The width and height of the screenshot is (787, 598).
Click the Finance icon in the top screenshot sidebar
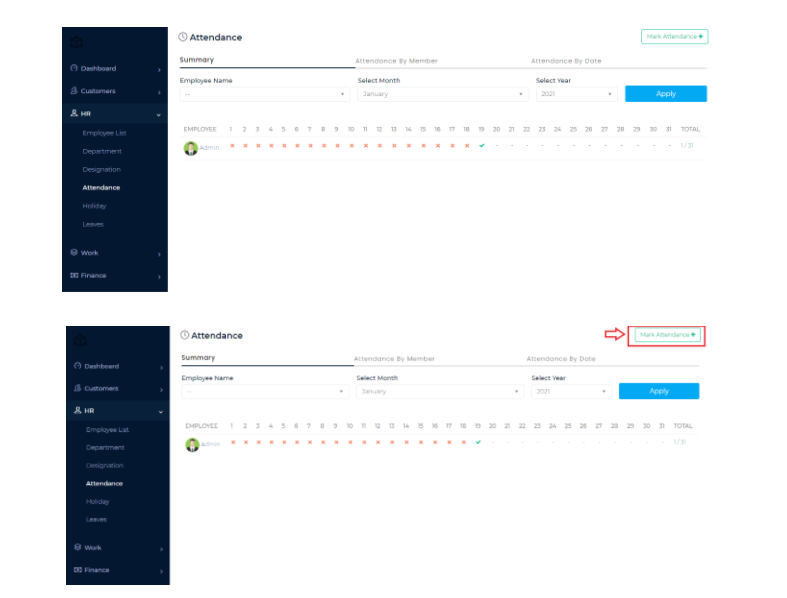coord(74,275)
